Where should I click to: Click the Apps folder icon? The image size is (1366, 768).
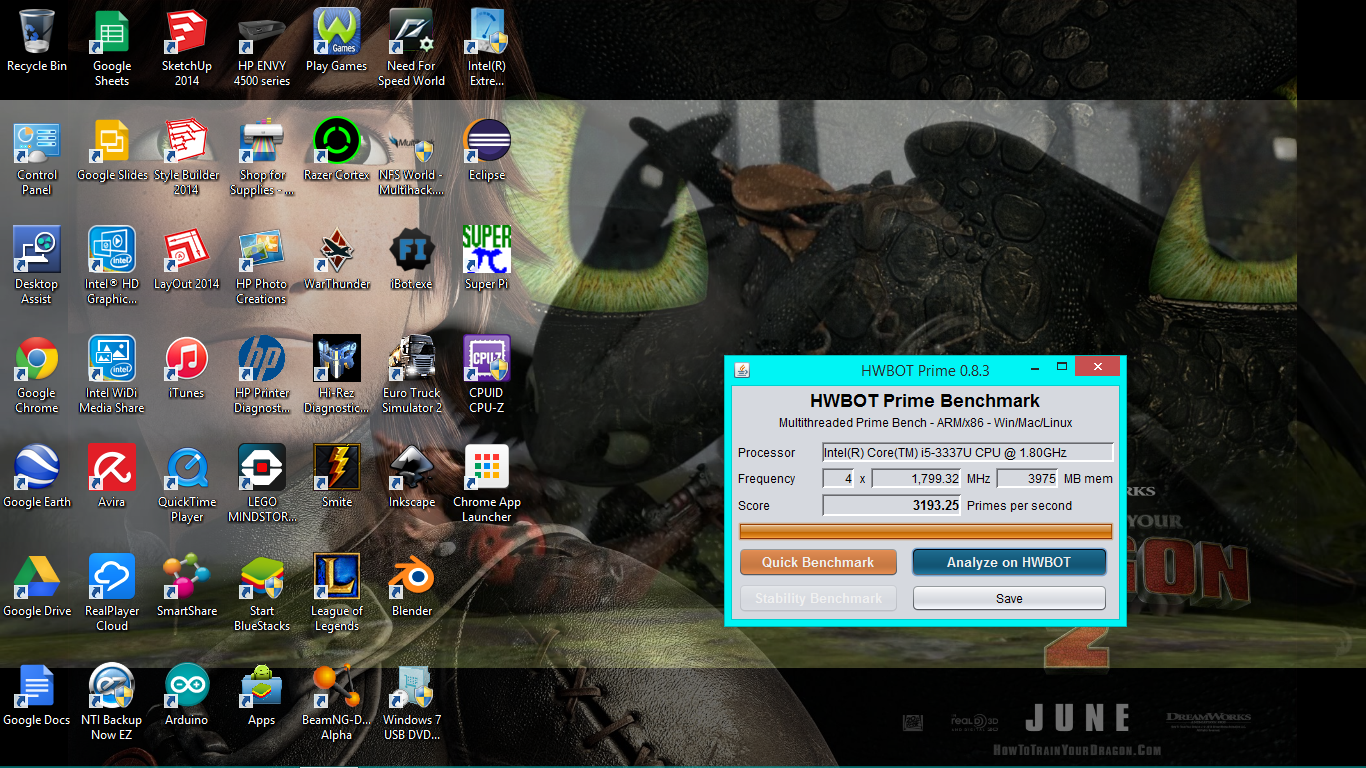(262, 686)
